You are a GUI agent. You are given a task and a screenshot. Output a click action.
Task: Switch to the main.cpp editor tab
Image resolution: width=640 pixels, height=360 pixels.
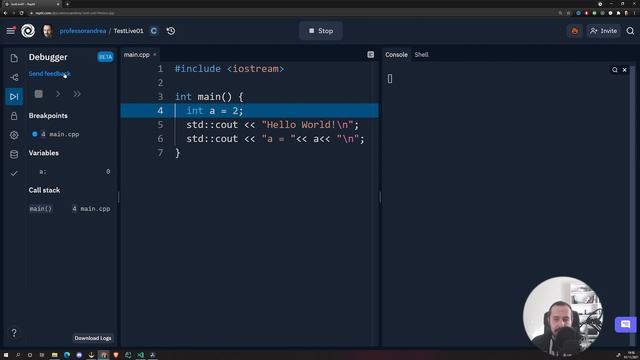click(137, 54)
